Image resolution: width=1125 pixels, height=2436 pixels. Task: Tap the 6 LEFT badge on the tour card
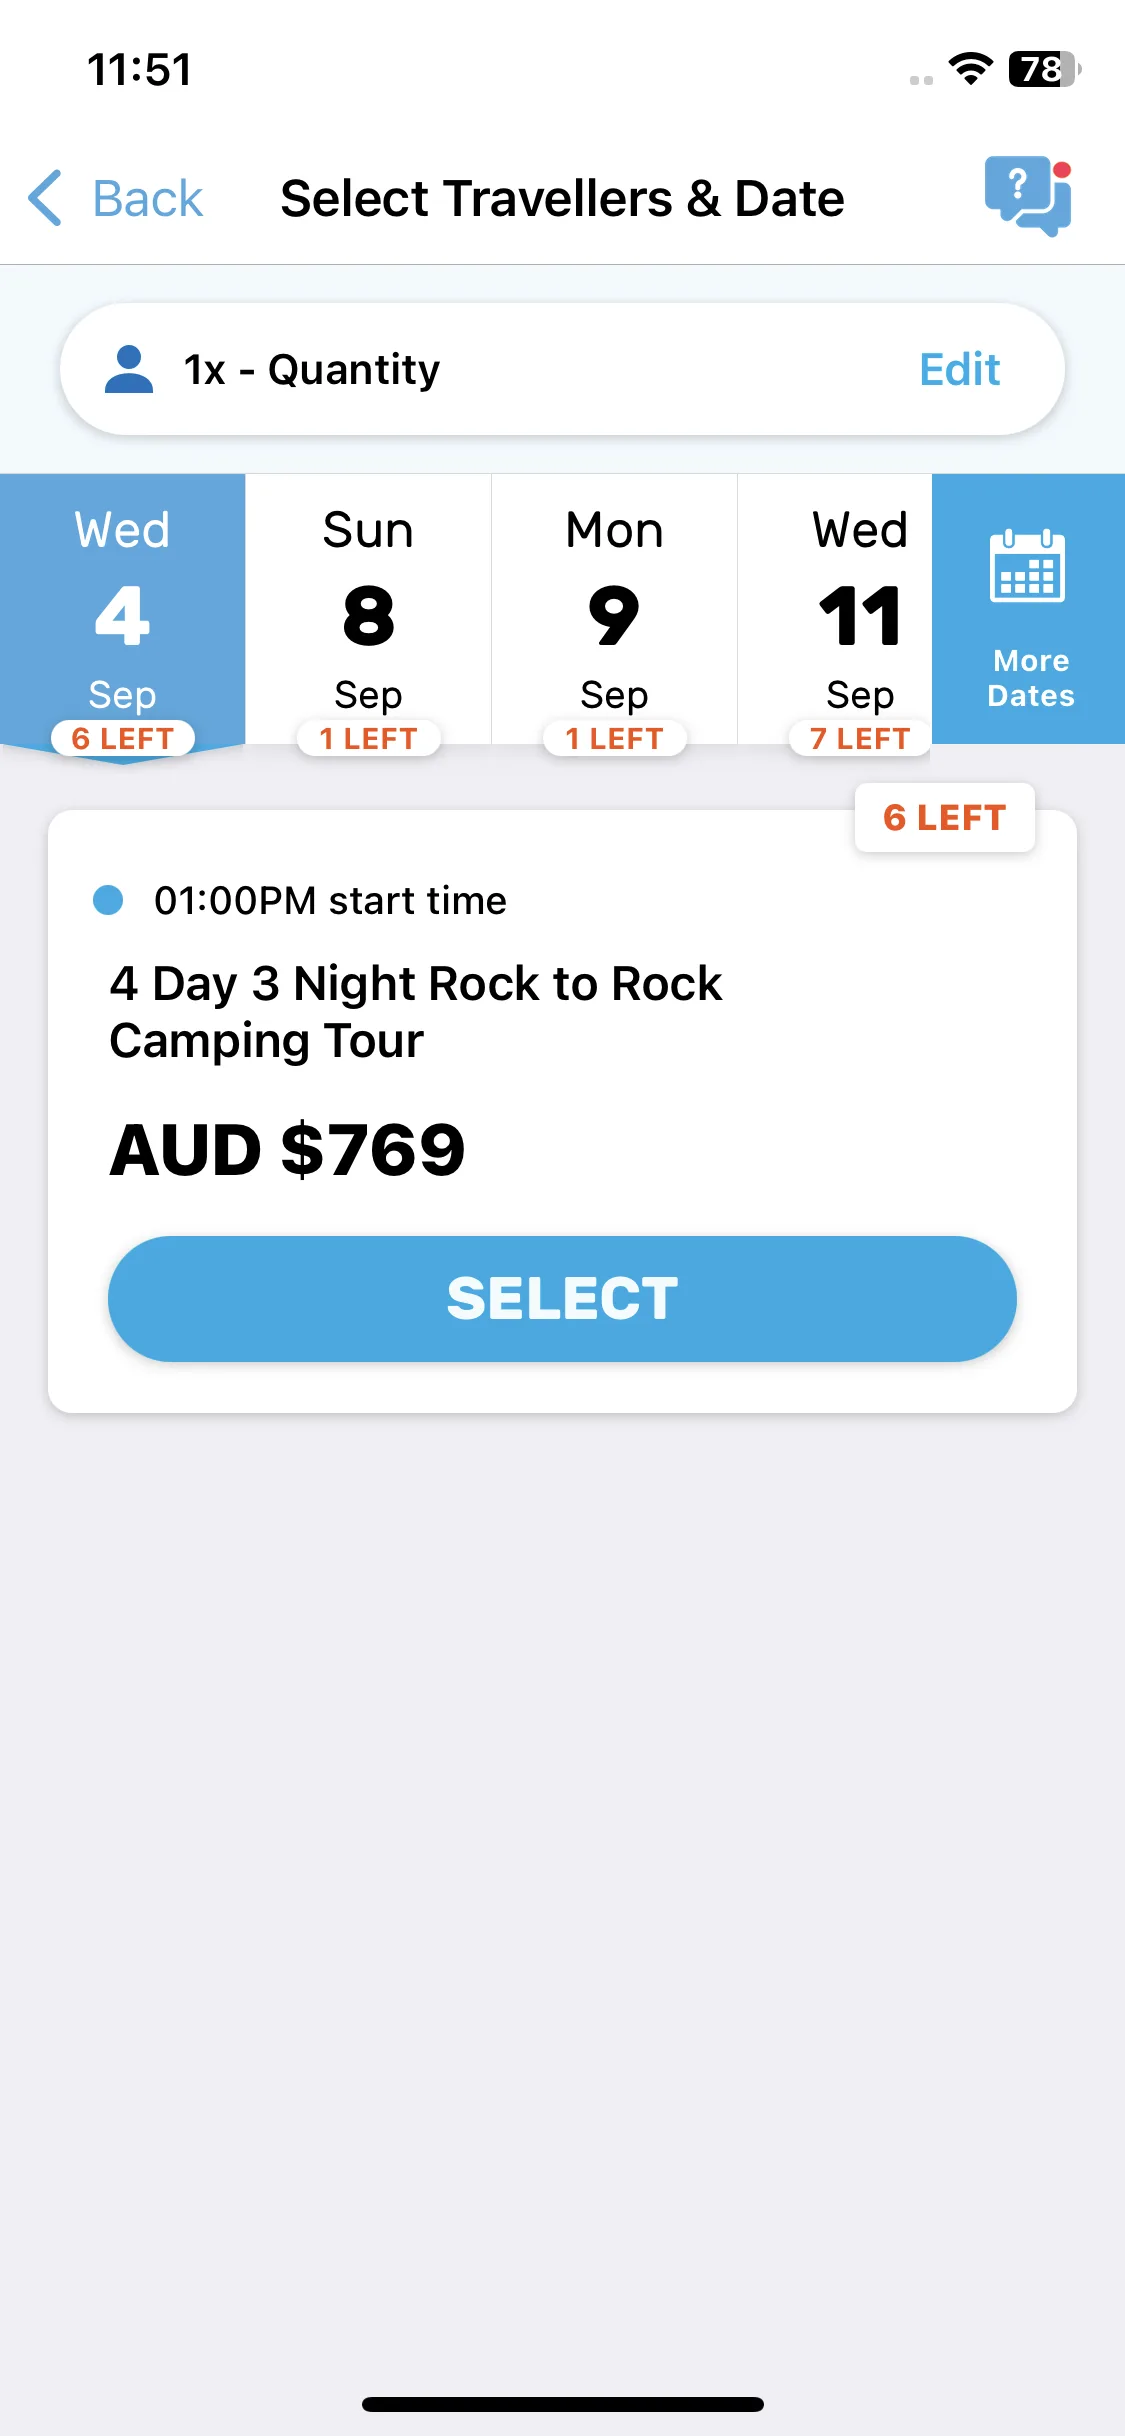click(944, 818)
